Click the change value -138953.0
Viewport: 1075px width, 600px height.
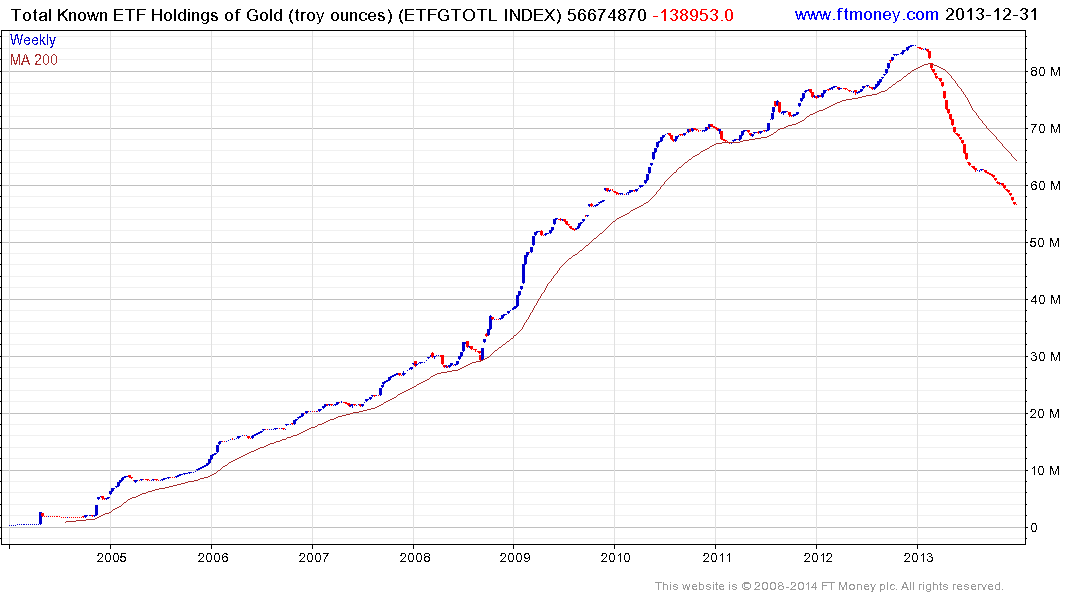point(692,15)
